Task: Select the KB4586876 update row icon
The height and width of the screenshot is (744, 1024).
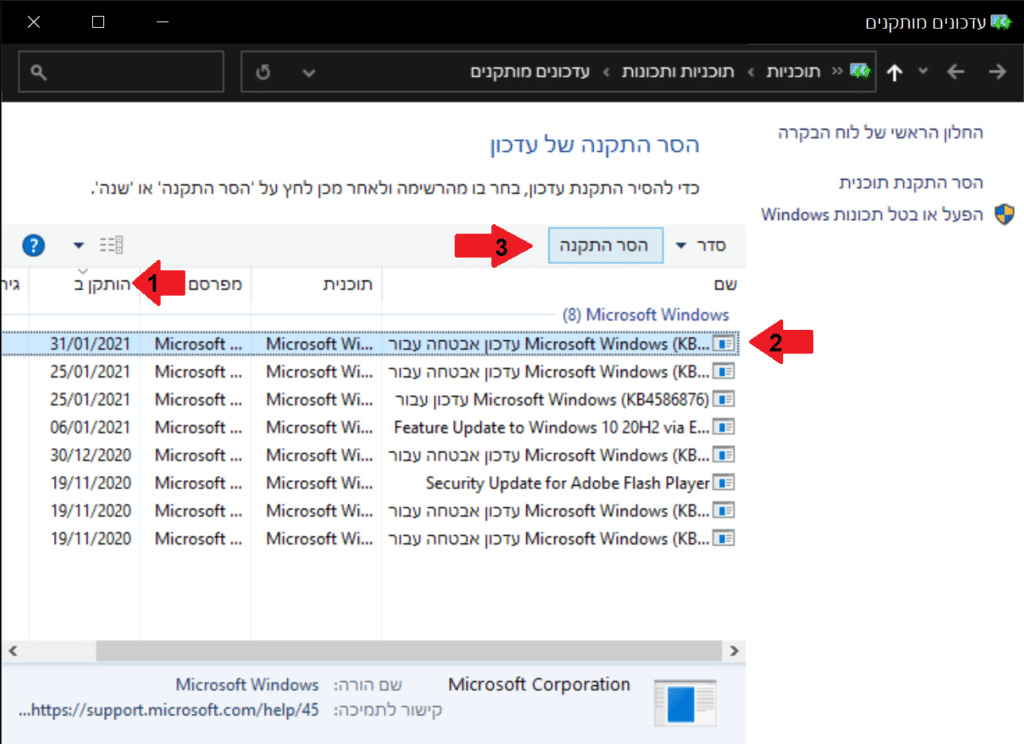Action: coord(723,399)
